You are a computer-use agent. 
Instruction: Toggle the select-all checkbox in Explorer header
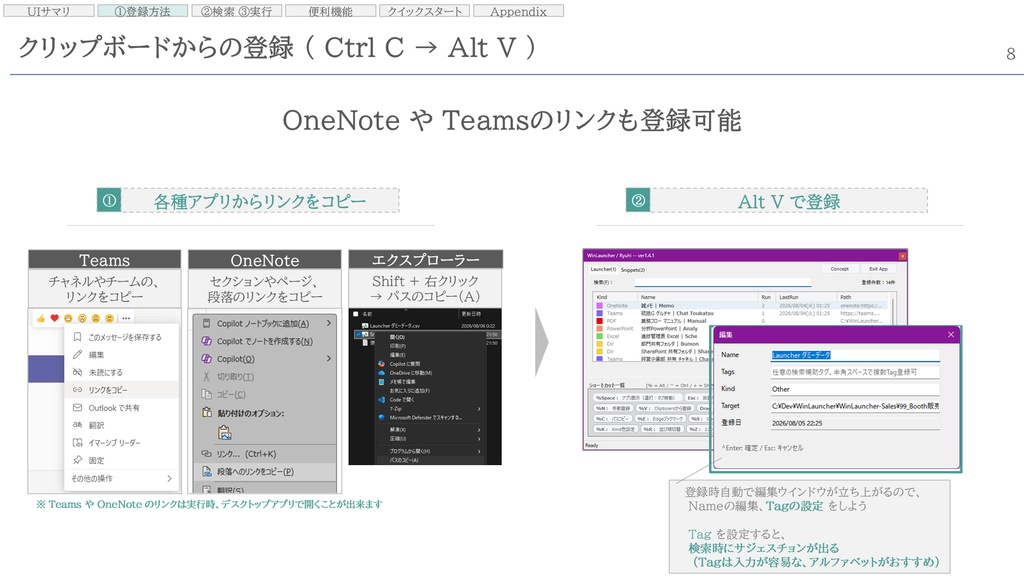point(356,314)
